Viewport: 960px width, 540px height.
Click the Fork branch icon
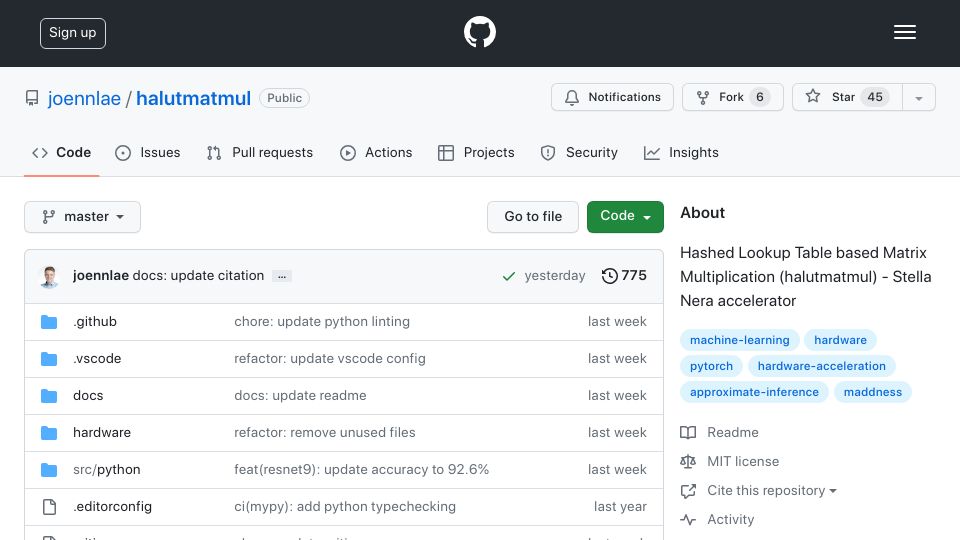(703, 97)
